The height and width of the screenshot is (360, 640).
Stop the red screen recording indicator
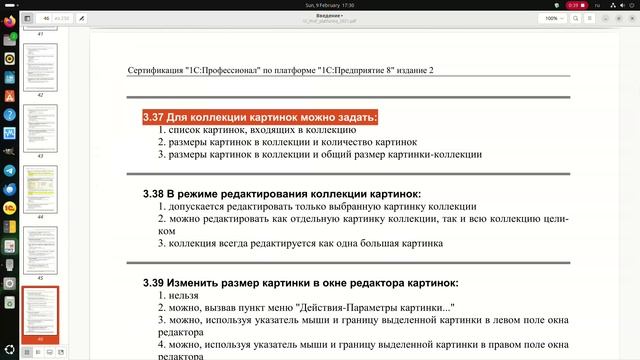click(577, 5)
